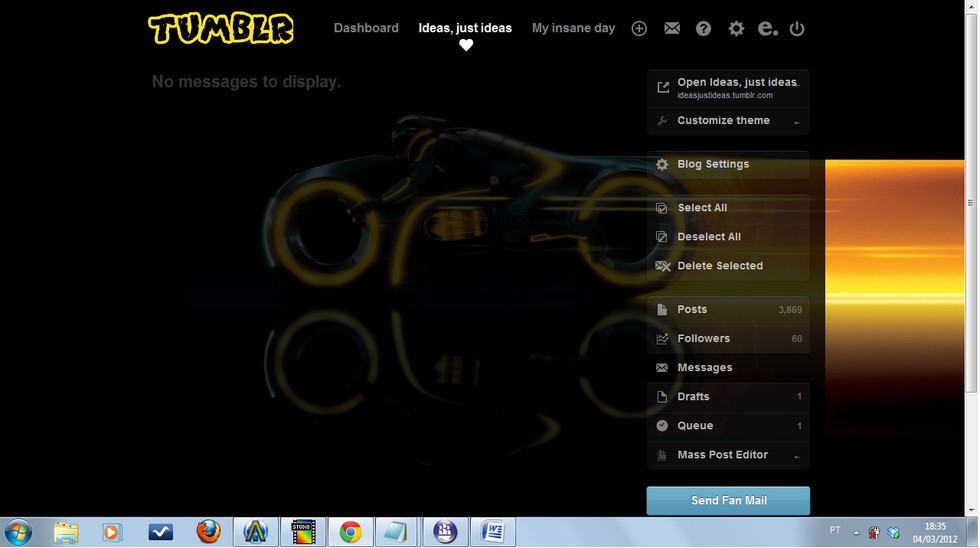Open Blog Settings
The image size is (980, 548).
pyautogui.click(x=728, y=164)
